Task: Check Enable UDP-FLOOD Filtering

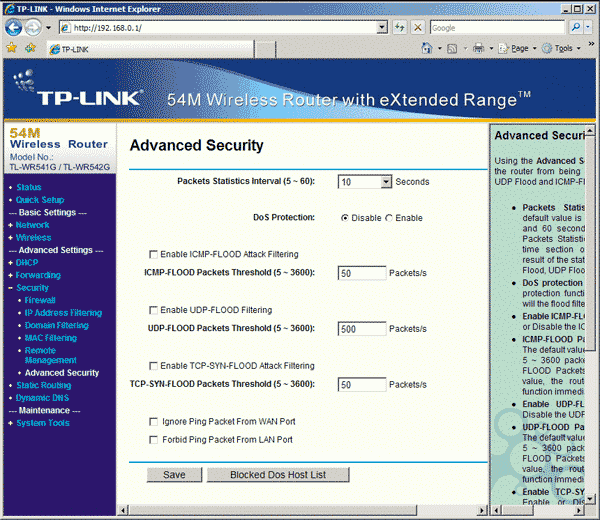Action: [x=153, y=310]
